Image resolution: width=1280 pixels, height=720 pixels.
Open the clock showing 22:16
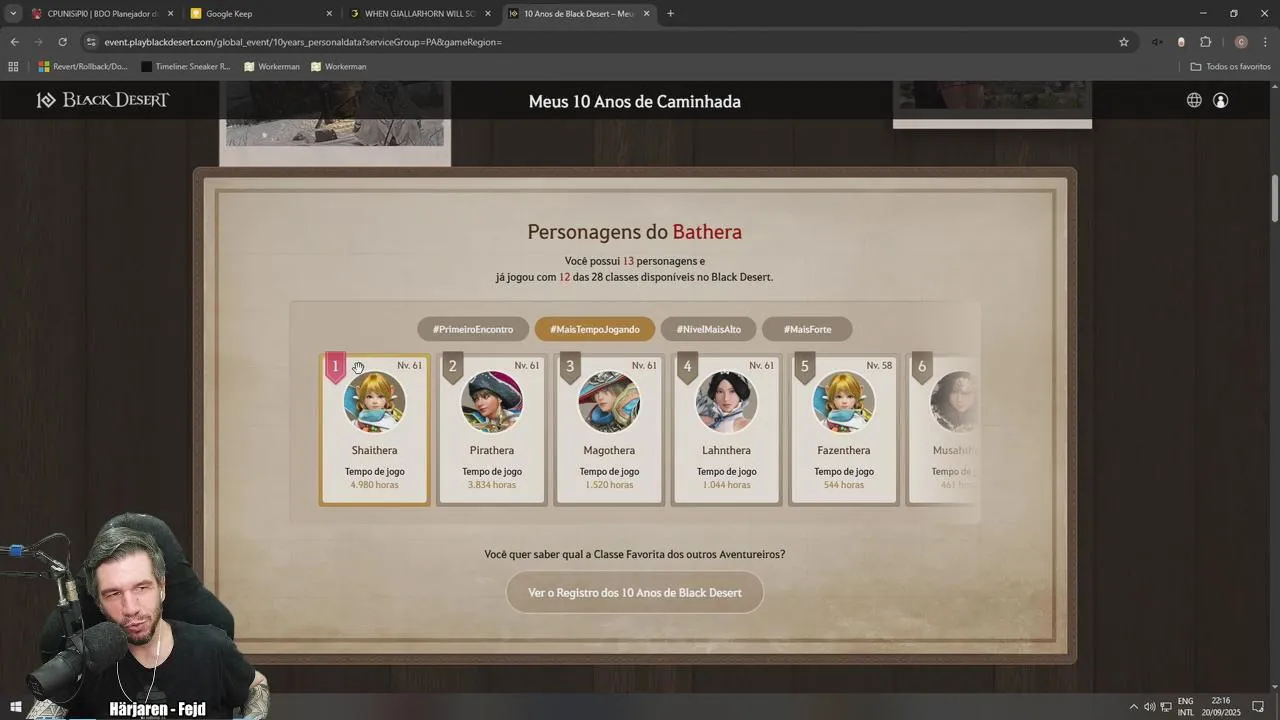click(x=1220, y=706)
